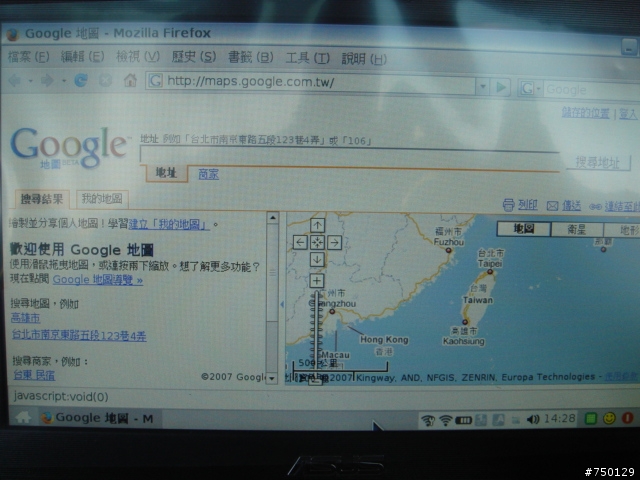This screenshot has height=480, width=640.
Task: Click the Firefox forward arrow button
Action: (47, 80)
